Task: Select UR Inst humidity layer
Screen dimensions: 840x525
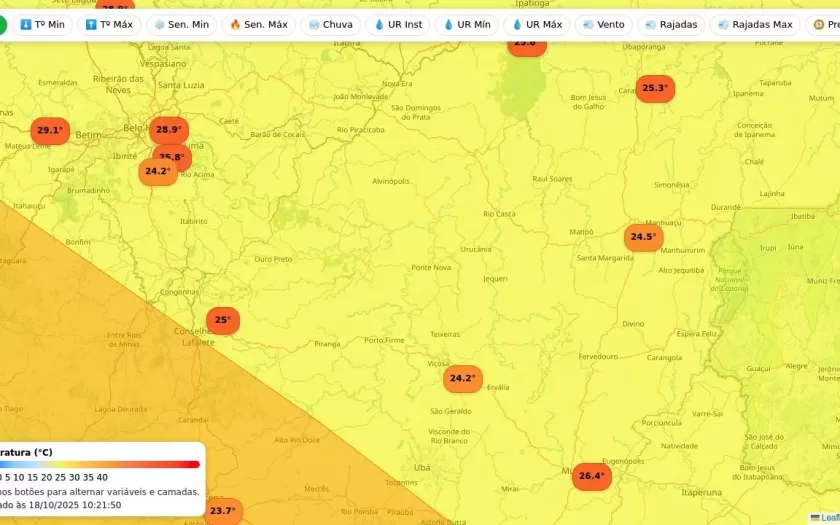Action: [397, 24]
